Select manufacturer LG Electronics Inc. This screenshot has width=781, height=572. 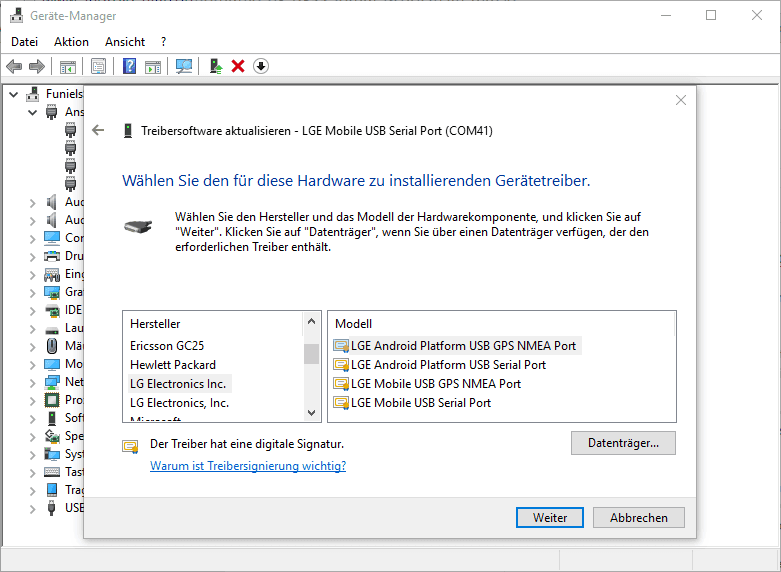pos(178,384)
